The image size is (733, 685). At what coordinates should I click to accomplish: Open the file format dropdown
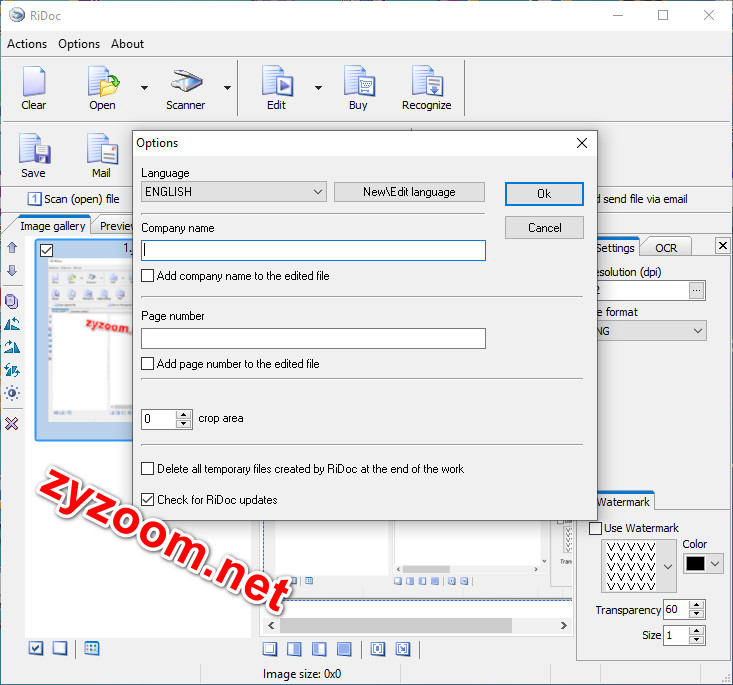pos(697,331)
